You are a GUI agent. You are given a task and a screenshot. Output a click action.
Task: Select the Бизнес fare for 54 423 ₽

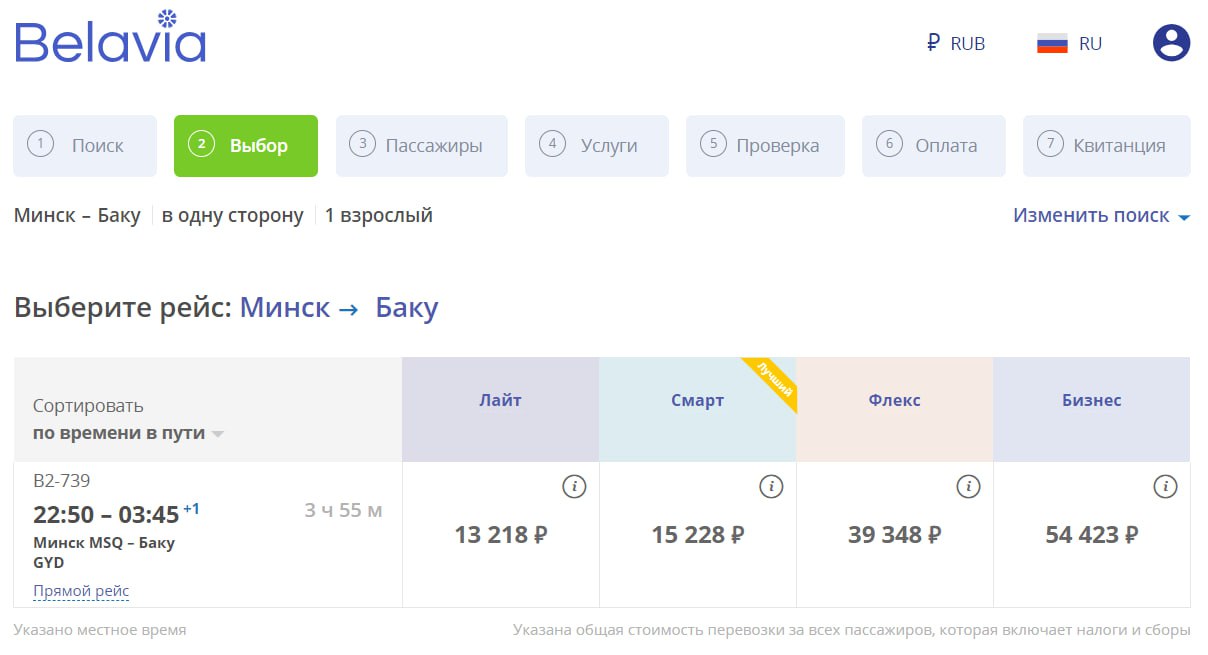tap(1091, 535)
